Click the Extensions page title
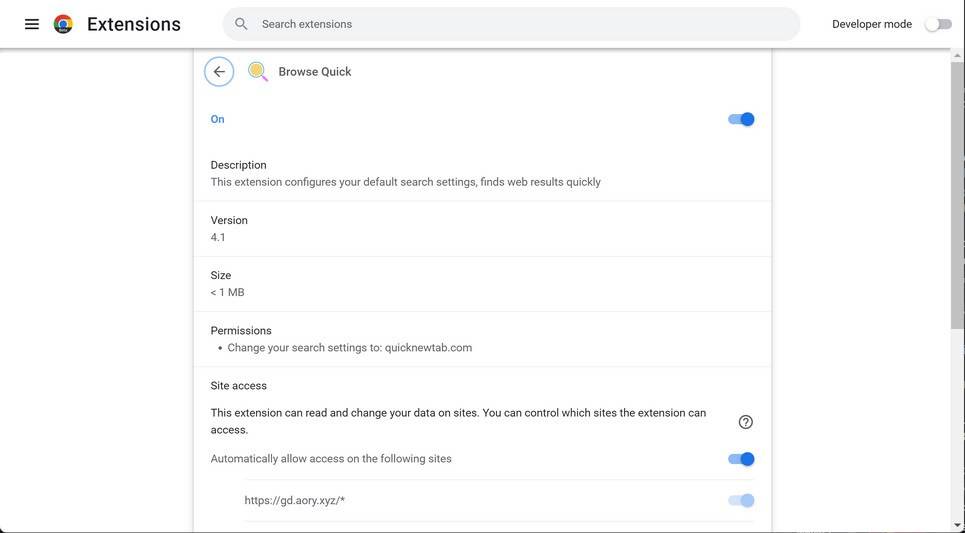 [x=134, y=24]
